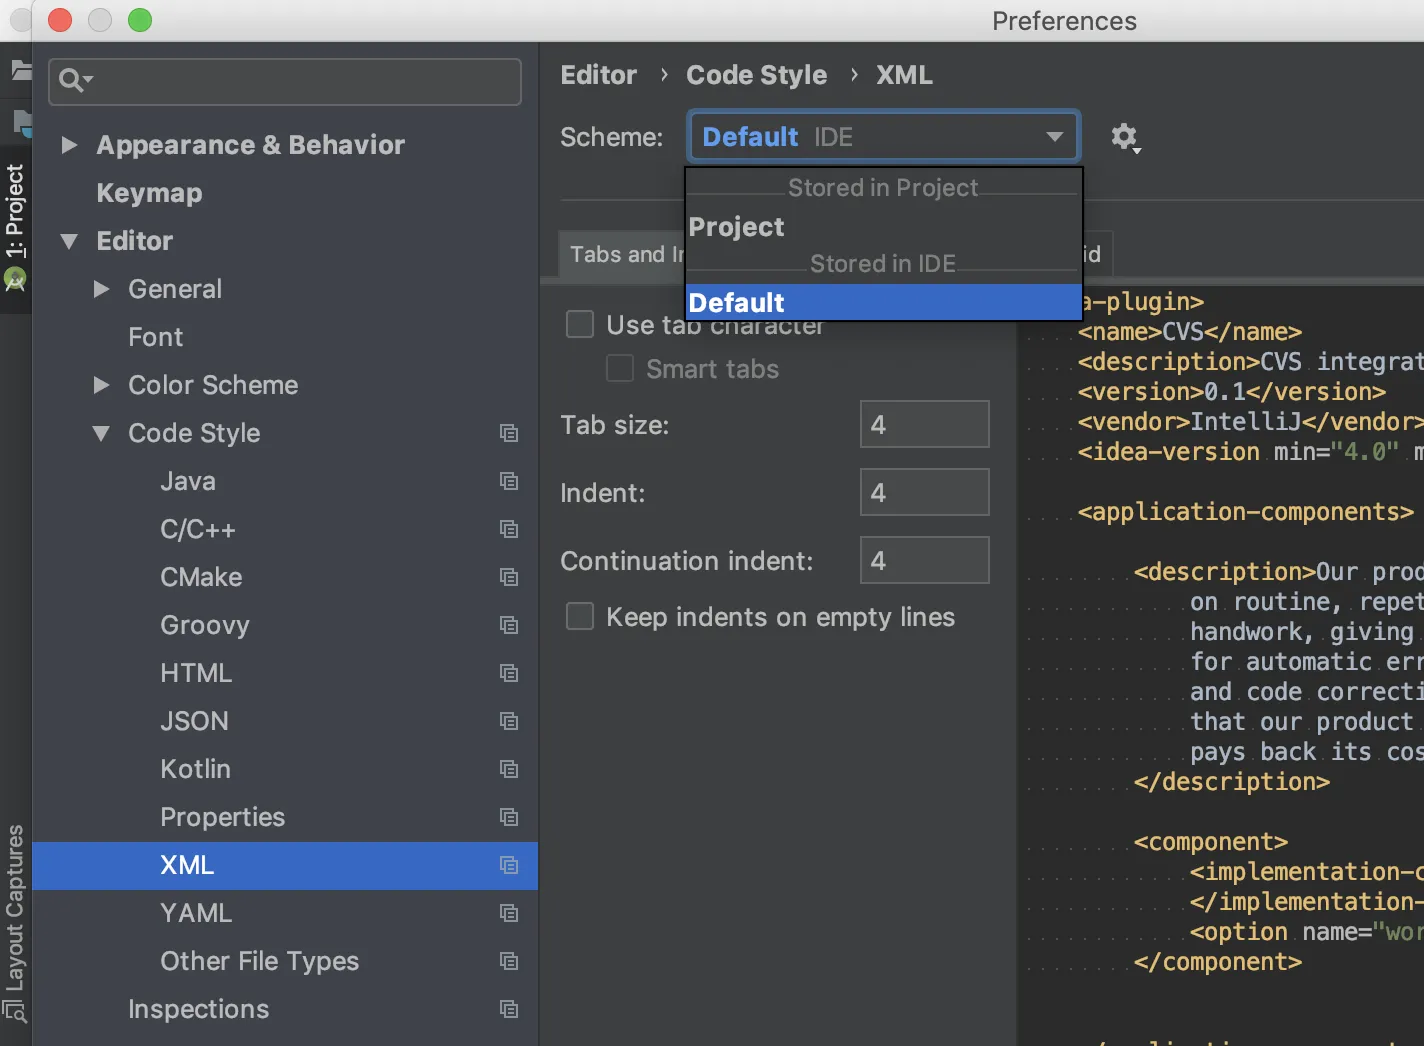Click project-level icon beside Code Style
The image size is (1424, 1046).
coord(509,433)
